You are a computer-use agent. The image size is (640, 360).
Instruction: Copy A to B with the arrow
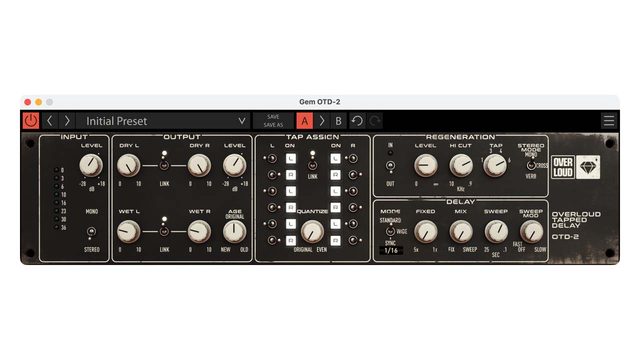(x=322, y=121)
